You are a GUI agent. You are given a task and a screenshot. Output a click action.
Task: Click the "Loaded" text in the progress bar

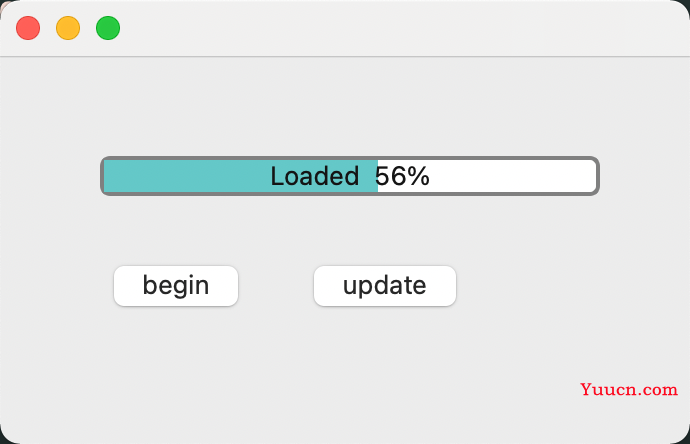[315, 176]
